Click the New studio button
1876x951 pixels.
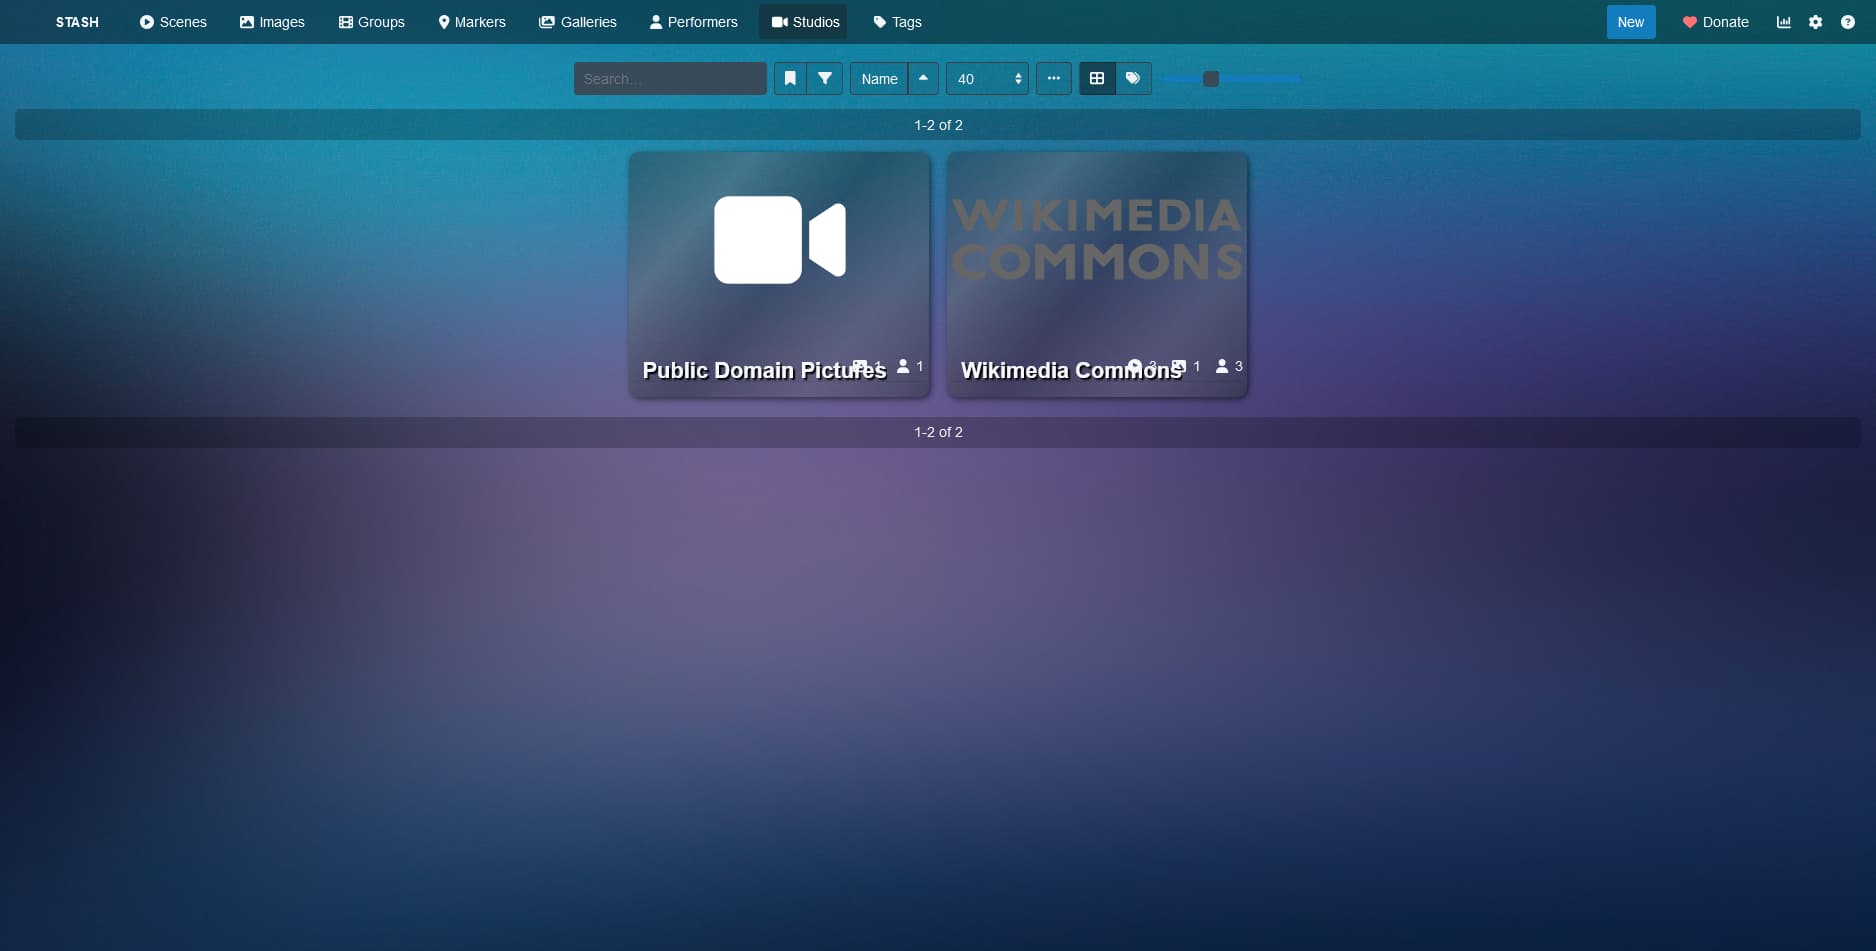pyautogui.click(x=1630, y=22)
